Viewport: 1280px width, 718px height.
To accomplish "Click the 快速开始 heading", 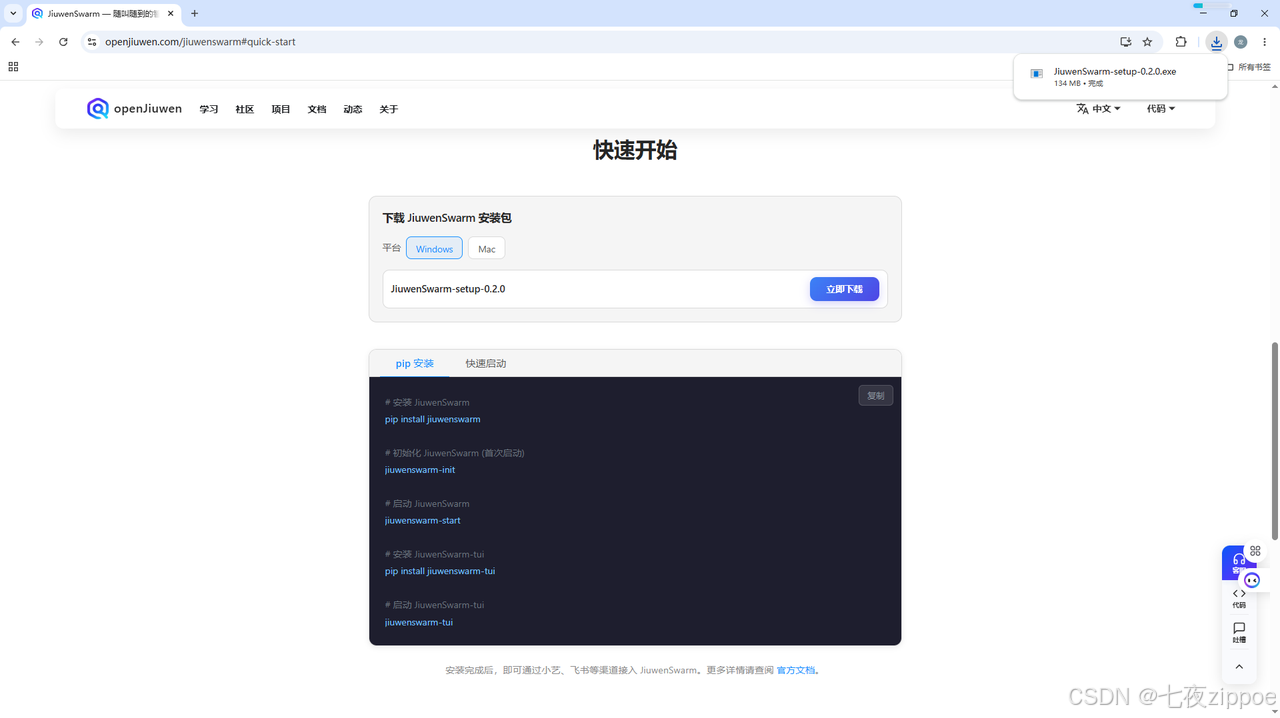I will pos(635,150).
